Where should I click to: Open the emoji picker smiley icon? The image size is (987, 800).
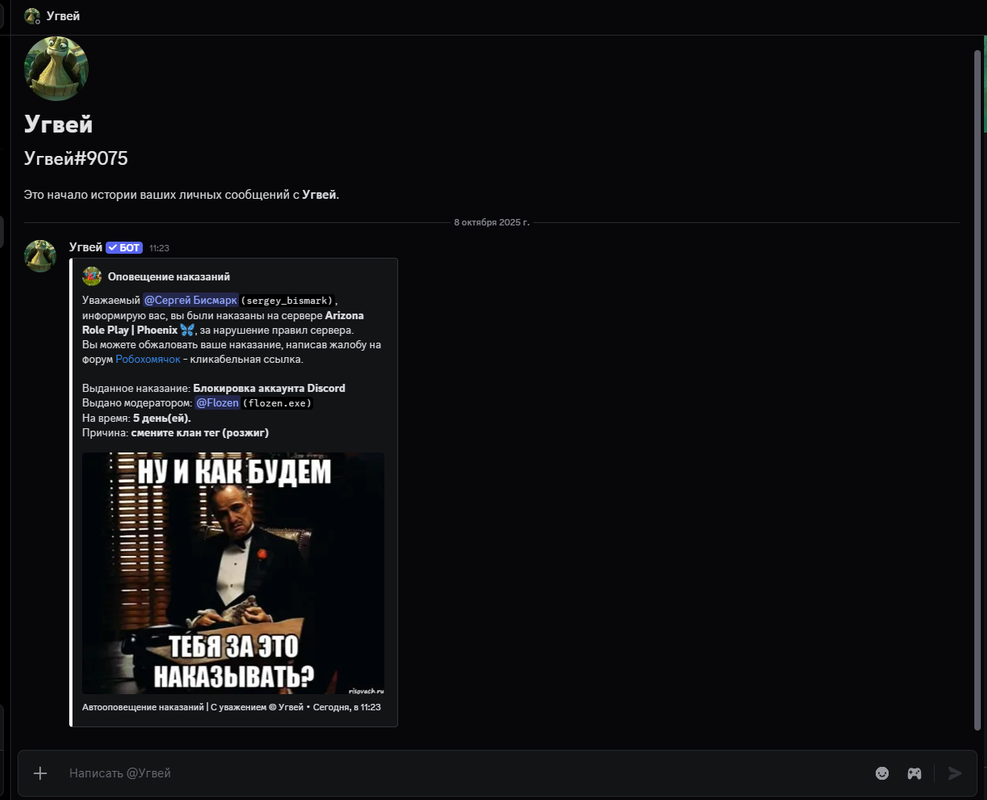(882, 773)
